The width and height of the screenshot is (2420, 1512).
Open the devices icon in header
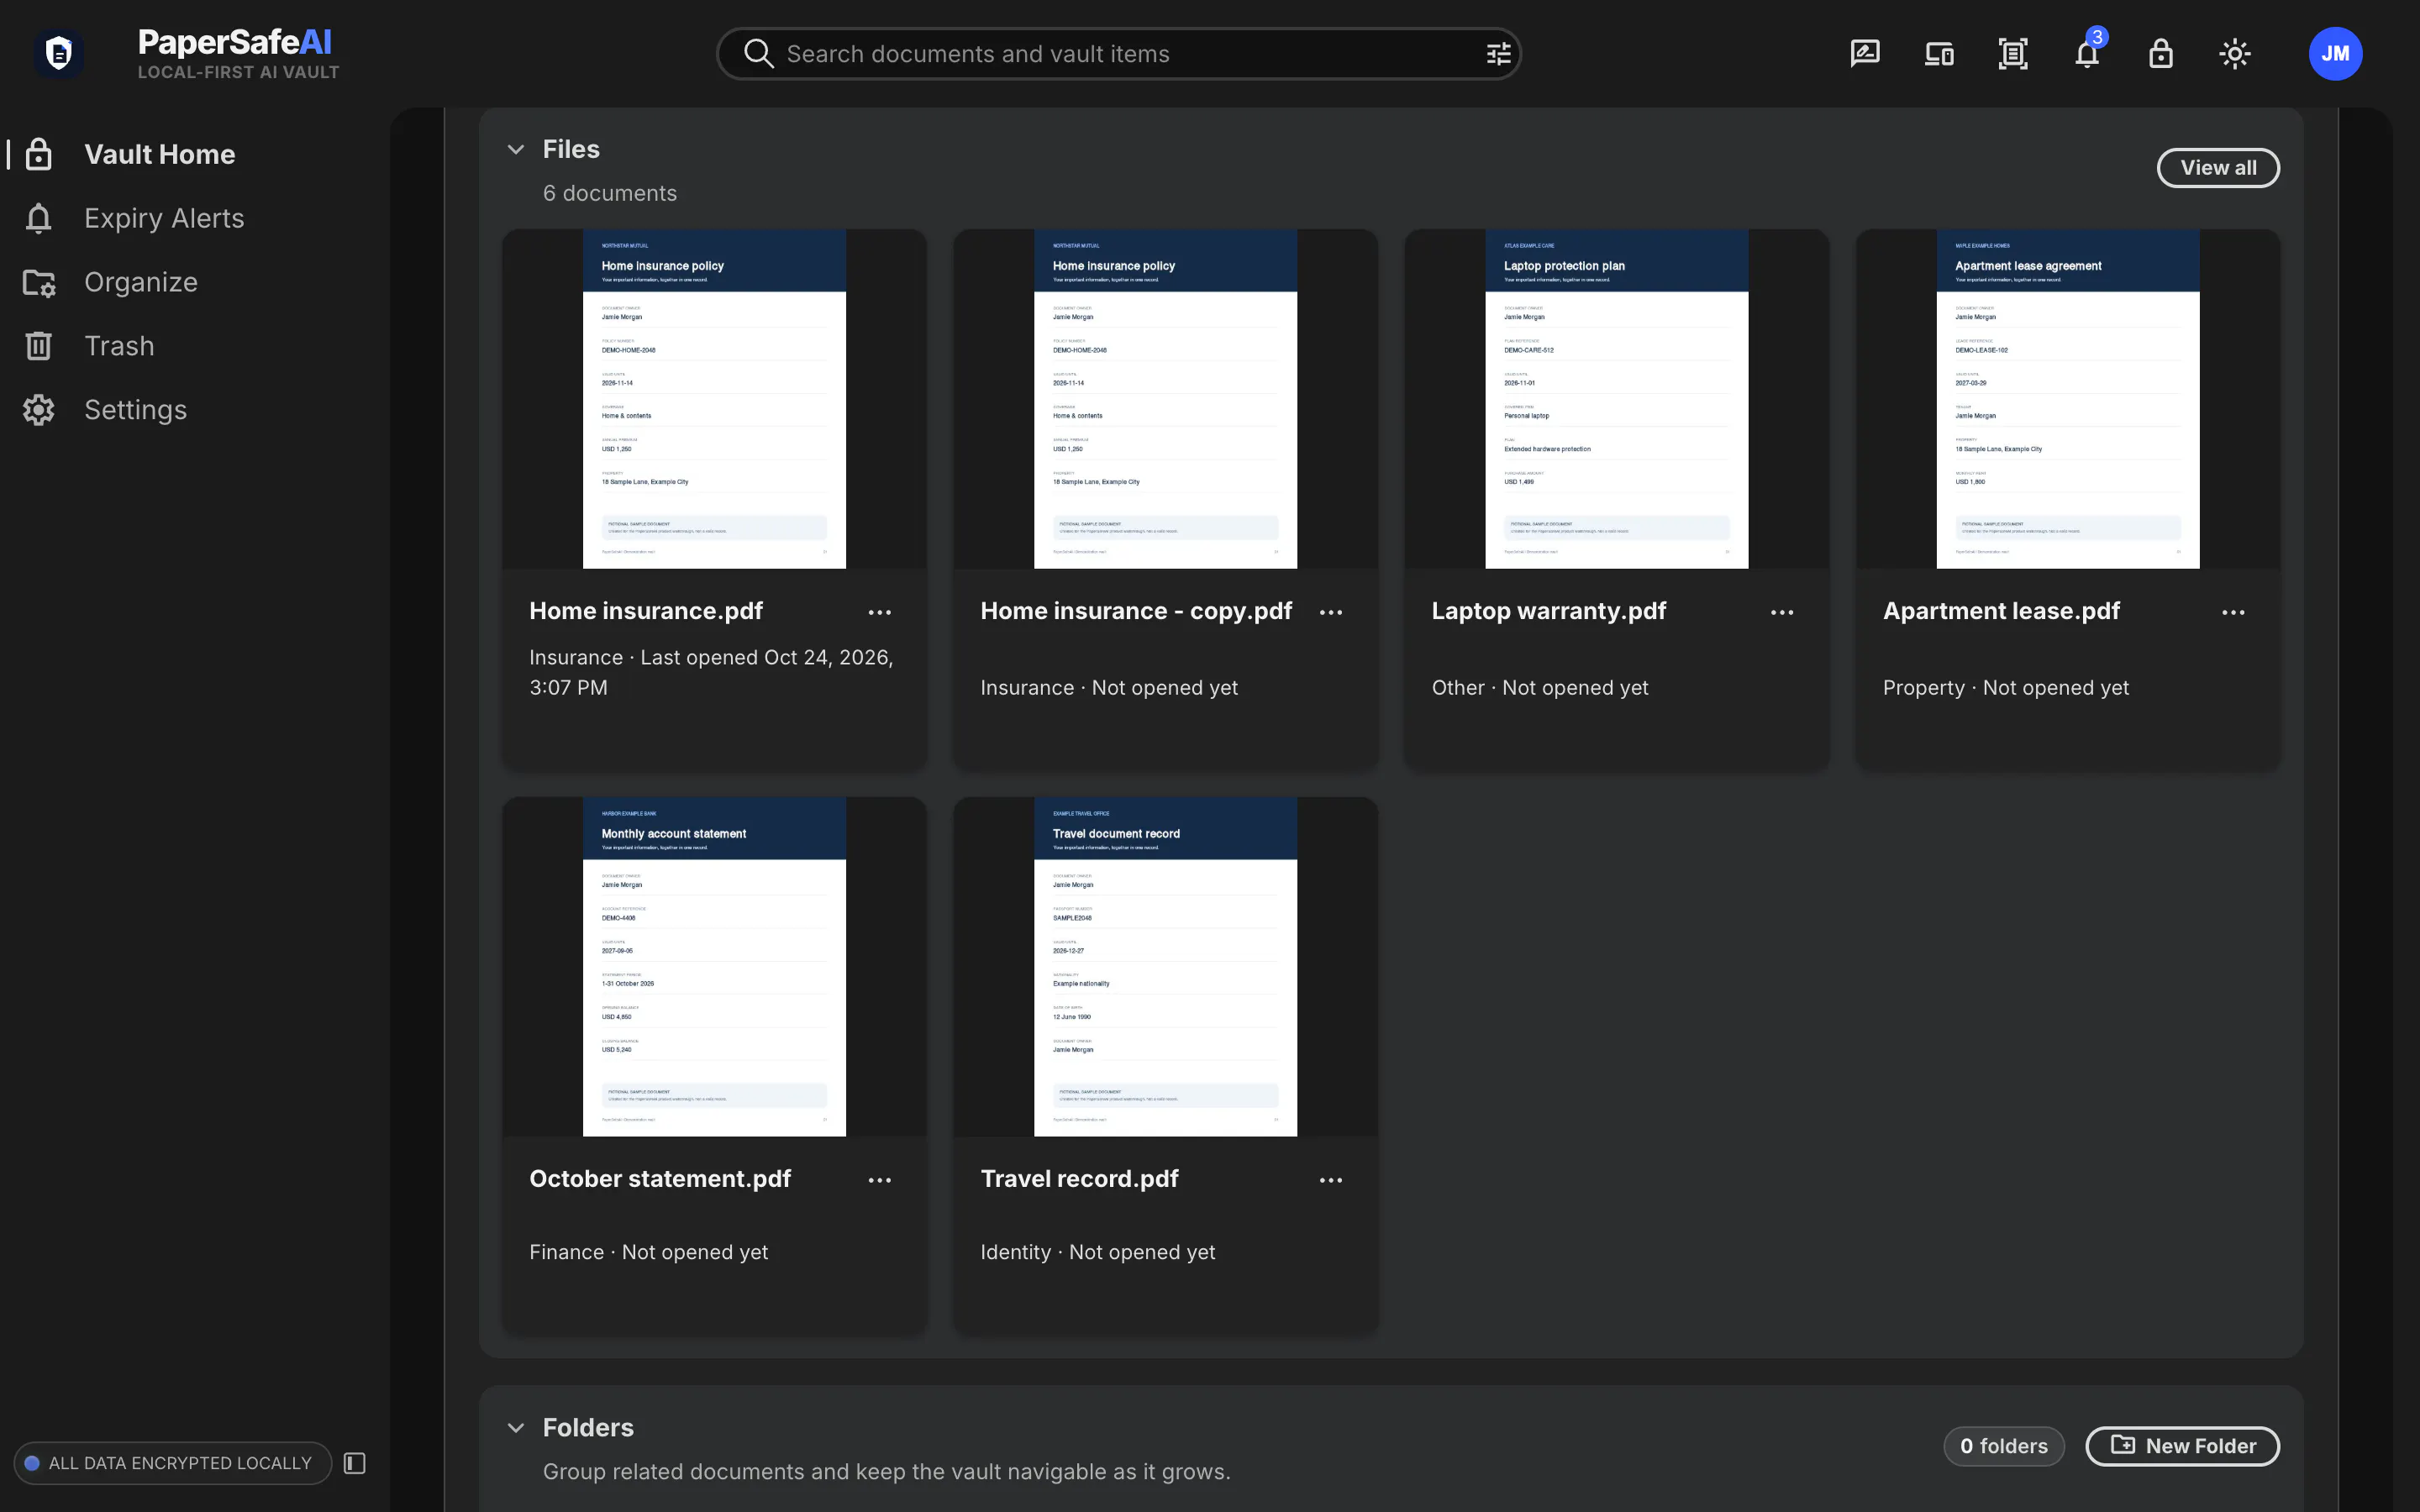[1939, 54]
